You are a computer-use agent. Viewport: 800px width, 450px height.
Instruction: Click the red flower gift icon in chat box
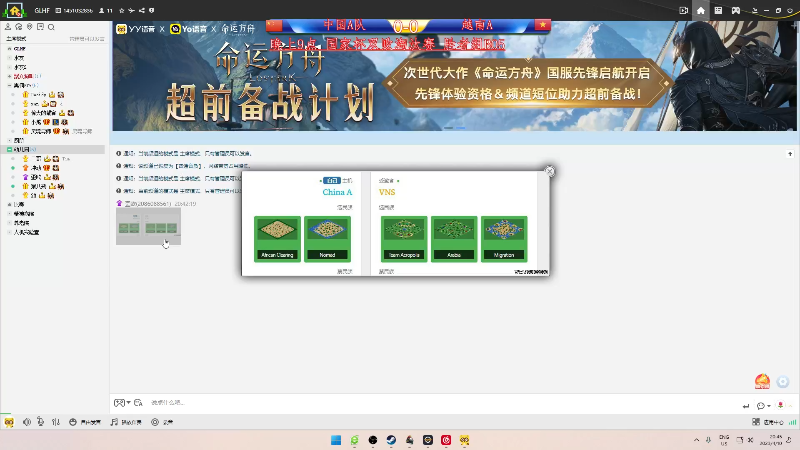780,405
